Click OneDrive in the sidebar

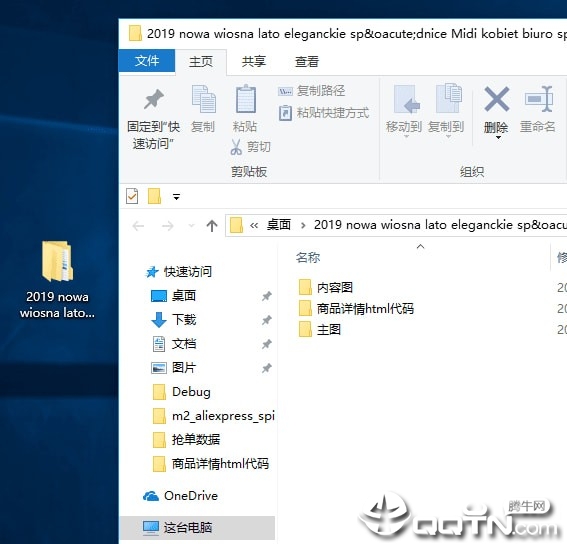tap(180, 496)
